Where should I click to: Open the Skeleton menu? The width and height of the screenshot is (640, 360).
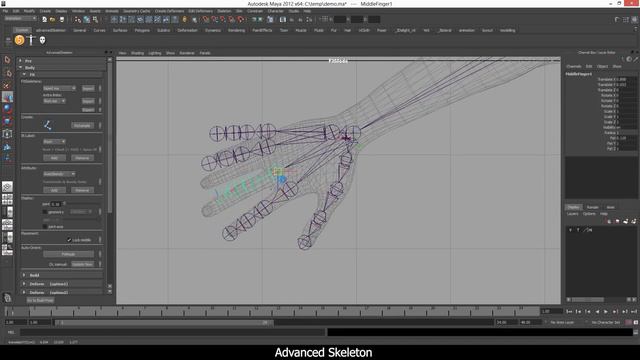point(224,11)
